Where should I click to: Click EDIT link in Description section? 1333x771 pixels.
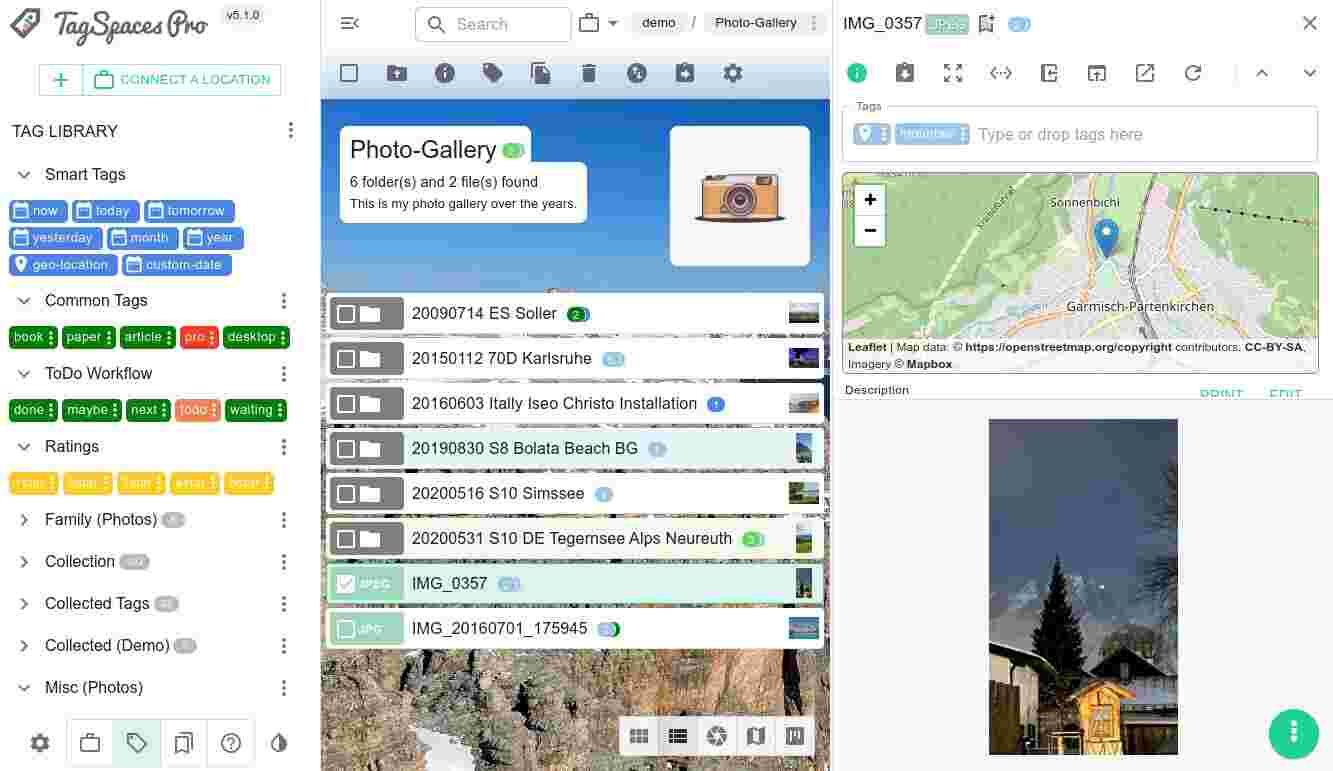click(x=1286, y=394)
